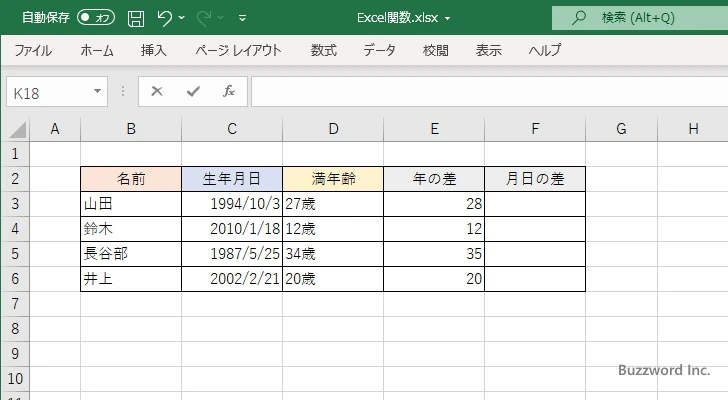The width and height of the screenshot is (728, 400).
Task: Click the greyed-out Redo arrow icon
Action: point(203,18)
